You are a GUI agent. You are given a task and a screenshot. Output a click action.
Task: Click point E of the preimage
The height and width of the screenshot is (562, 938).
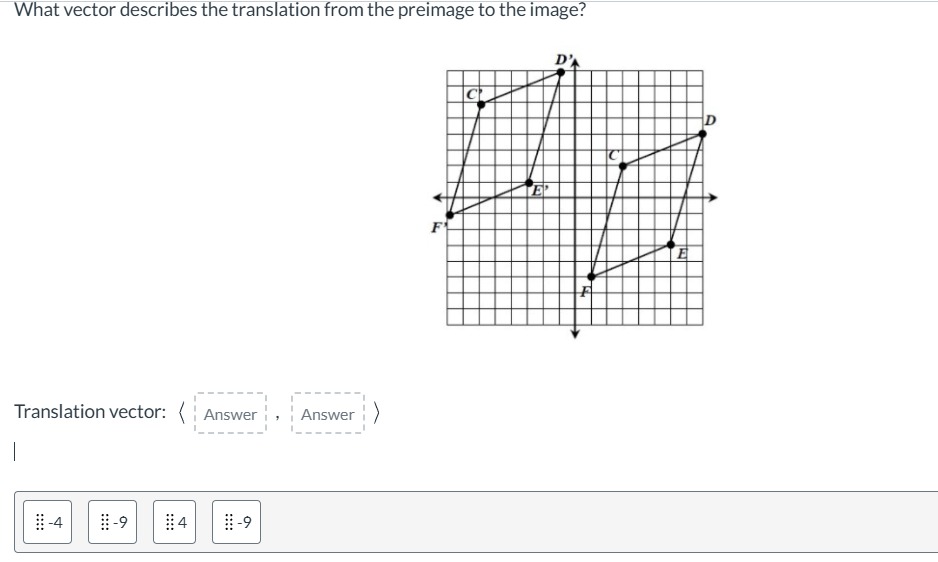[671, 244]
